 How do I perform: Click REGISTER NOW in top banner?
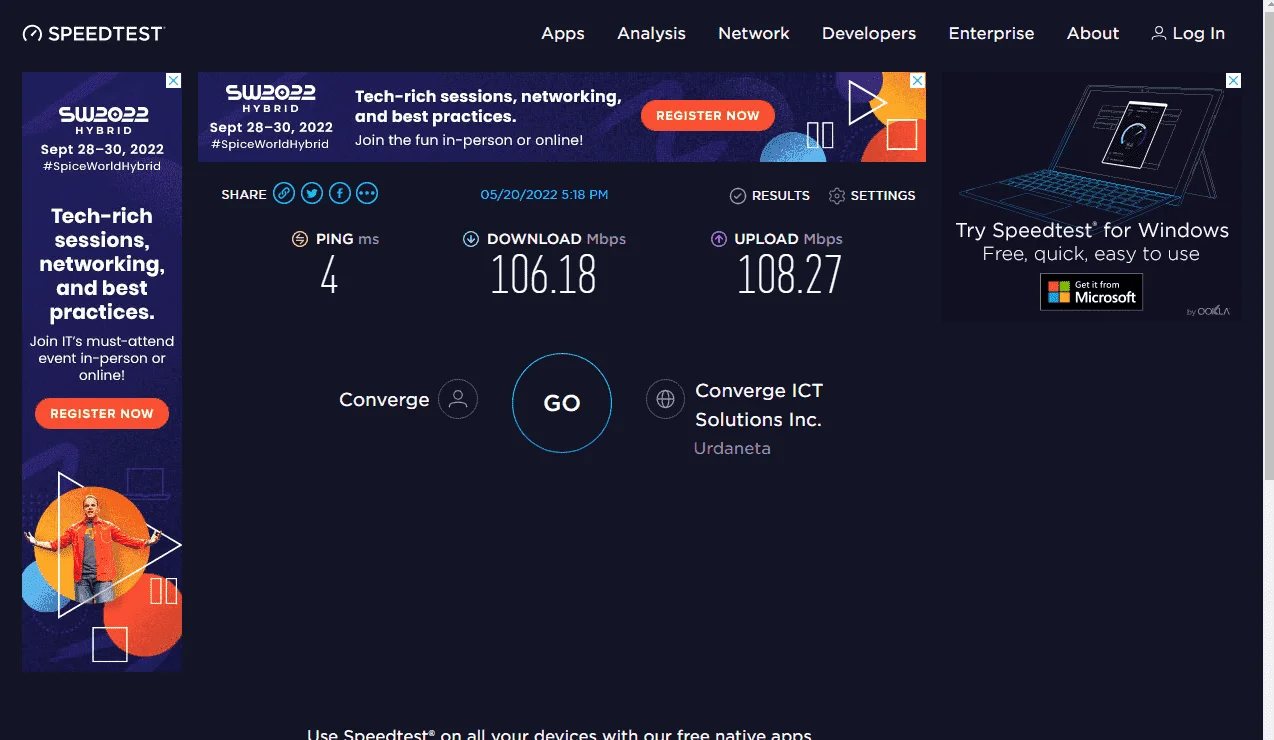pos(708,116)
